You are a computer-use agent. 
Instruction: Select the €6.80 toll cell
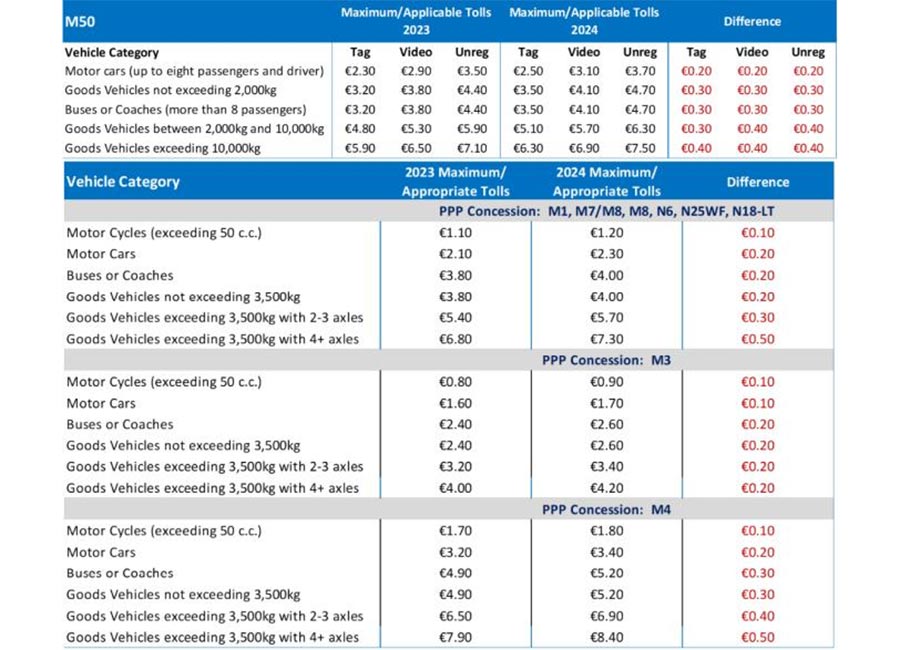pos(455,339)
